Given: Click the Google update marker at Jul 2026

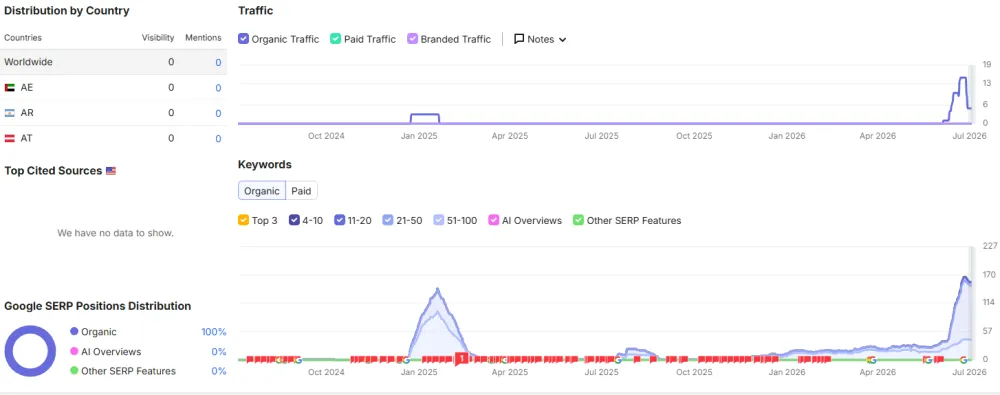Looking at the screenshot, I should 963,360.
